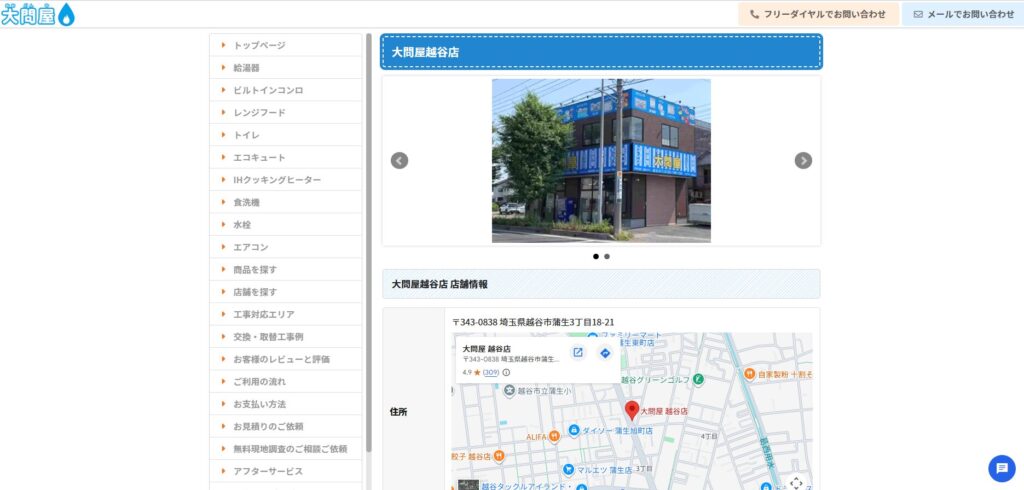Expand the 給湯器 sidebar category
This screenshot has width=1024, height=490.
coord(246,68)
